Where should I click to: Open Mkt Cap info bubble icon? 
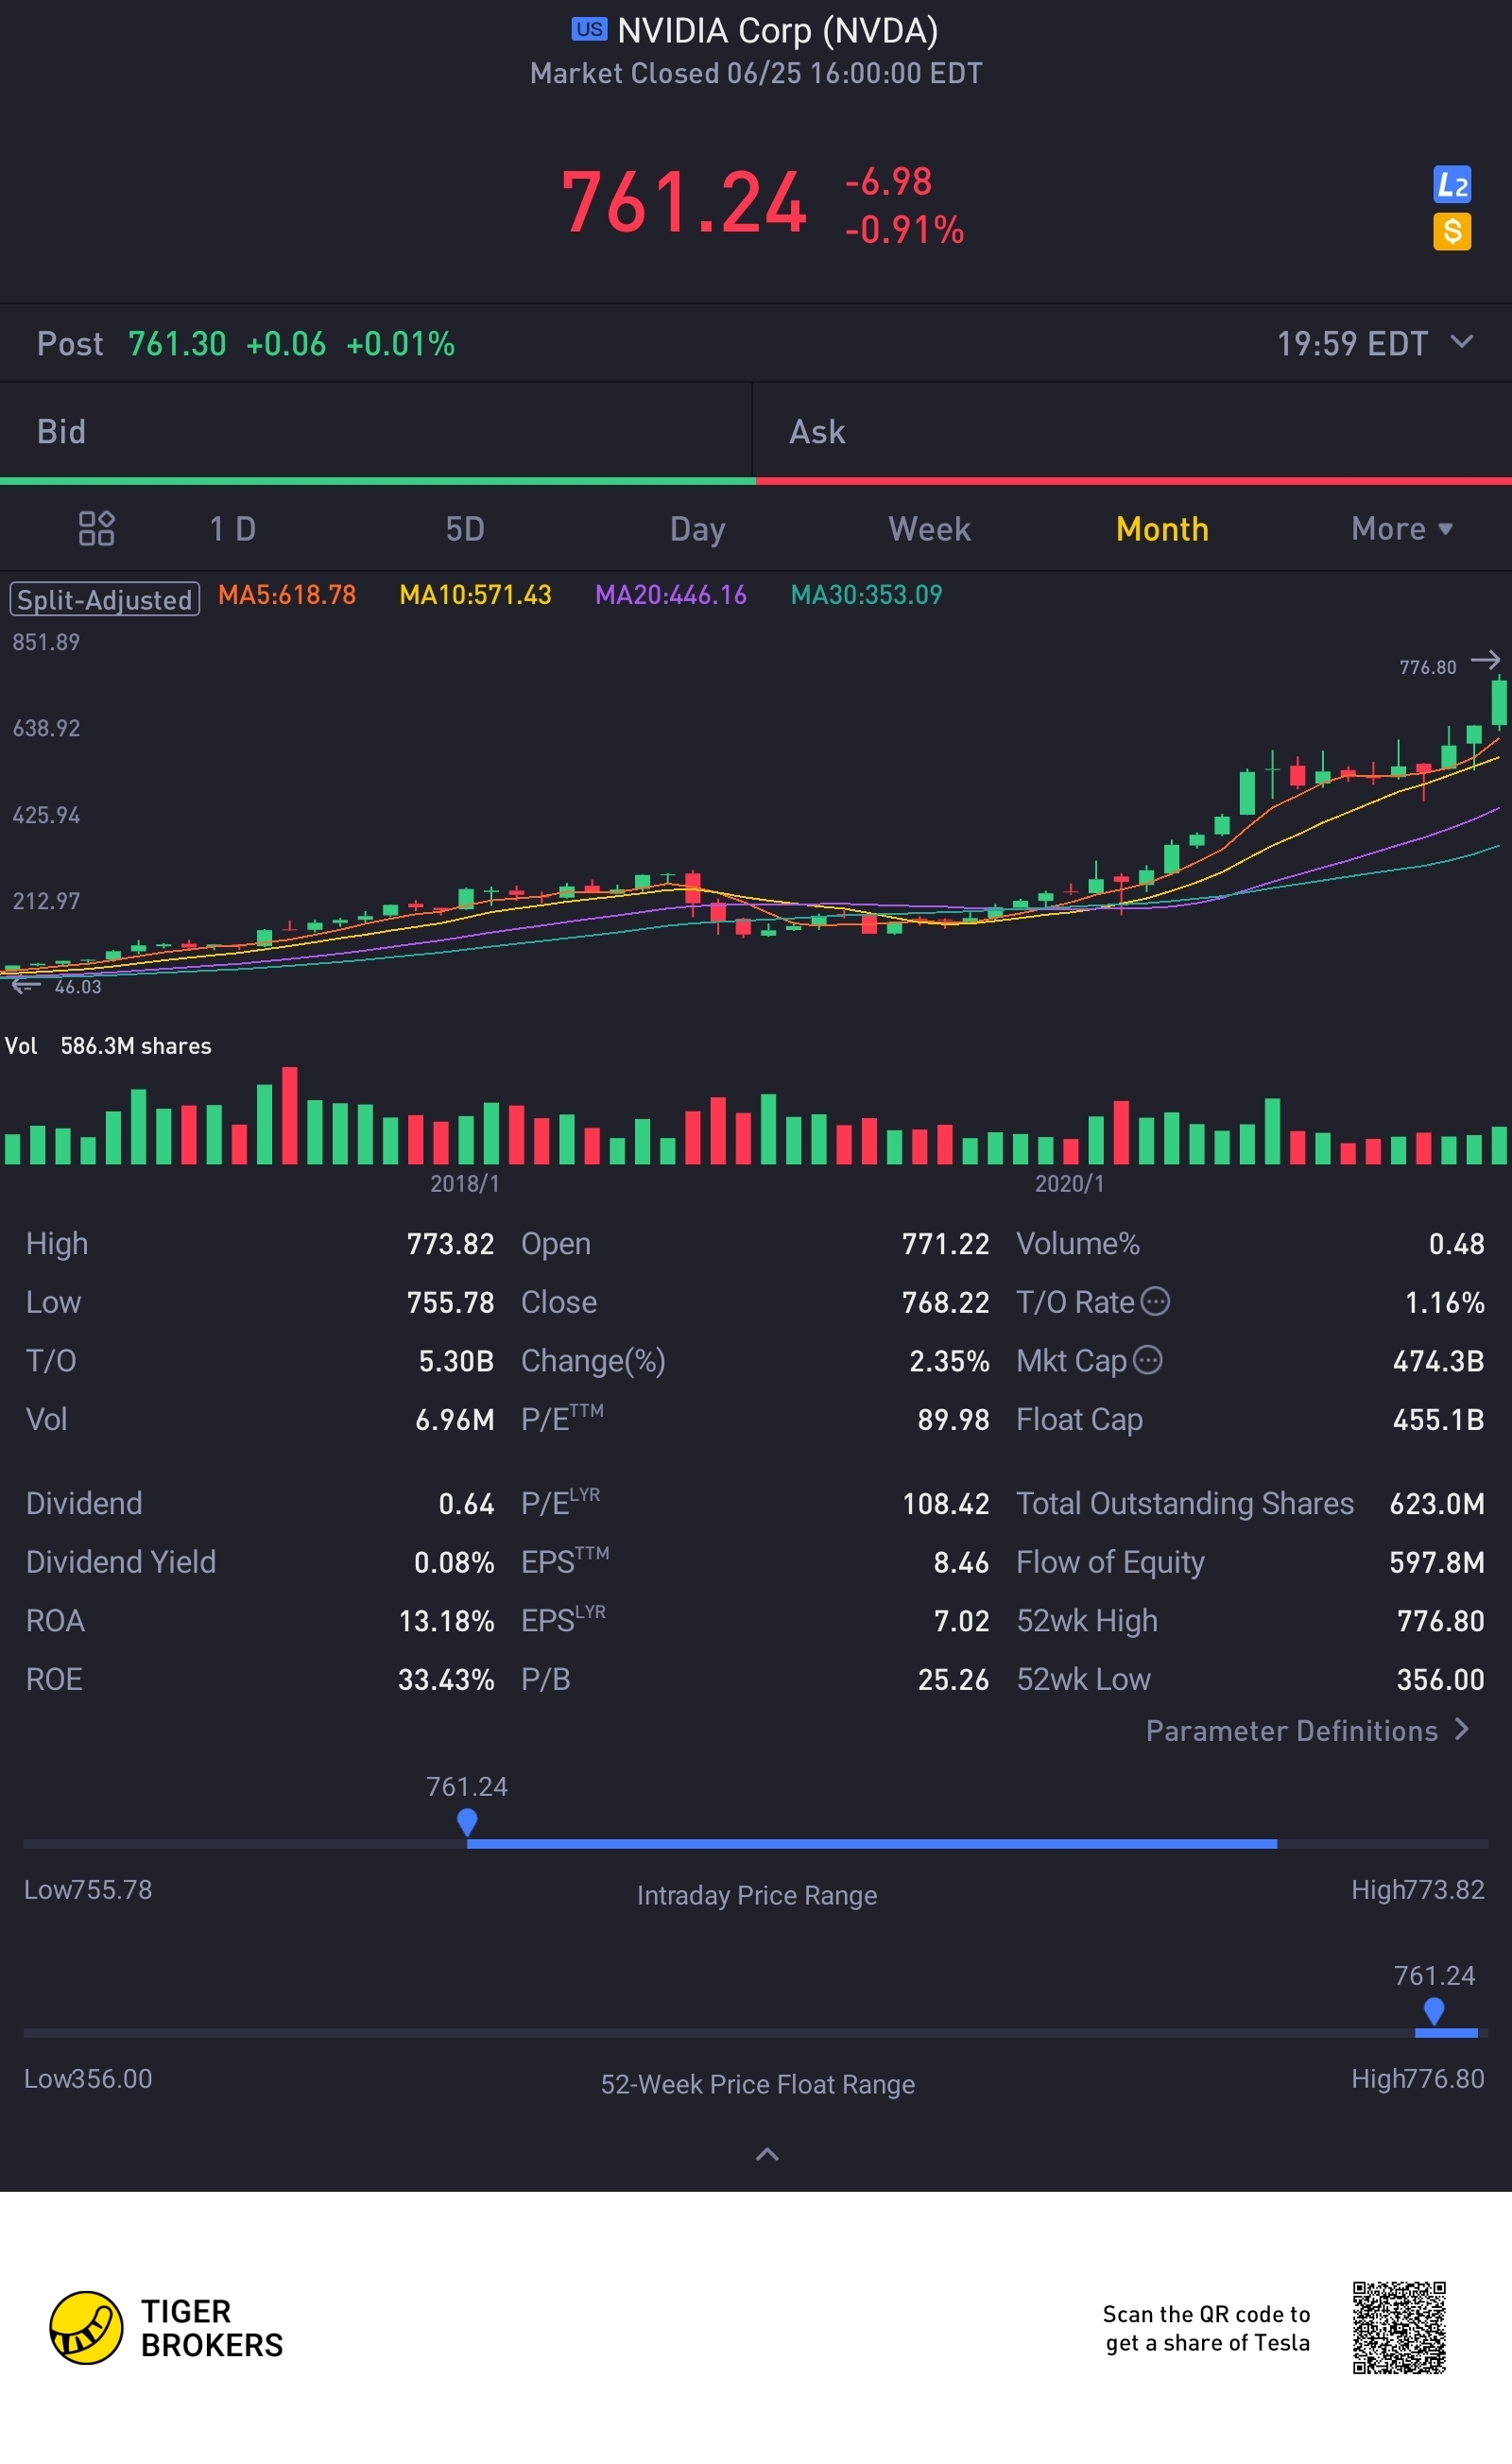point(1147,1360)
